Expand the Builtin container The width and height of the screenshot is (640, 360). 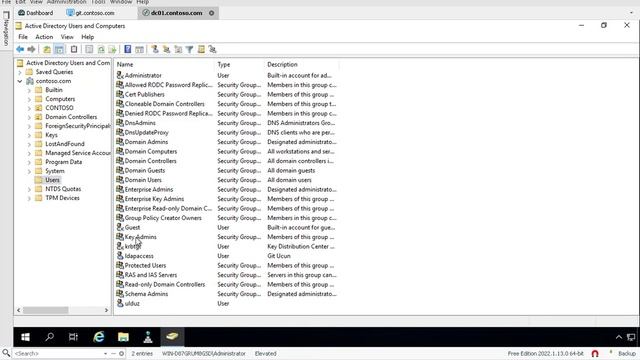pyautogui.click(x=29, y=90)
